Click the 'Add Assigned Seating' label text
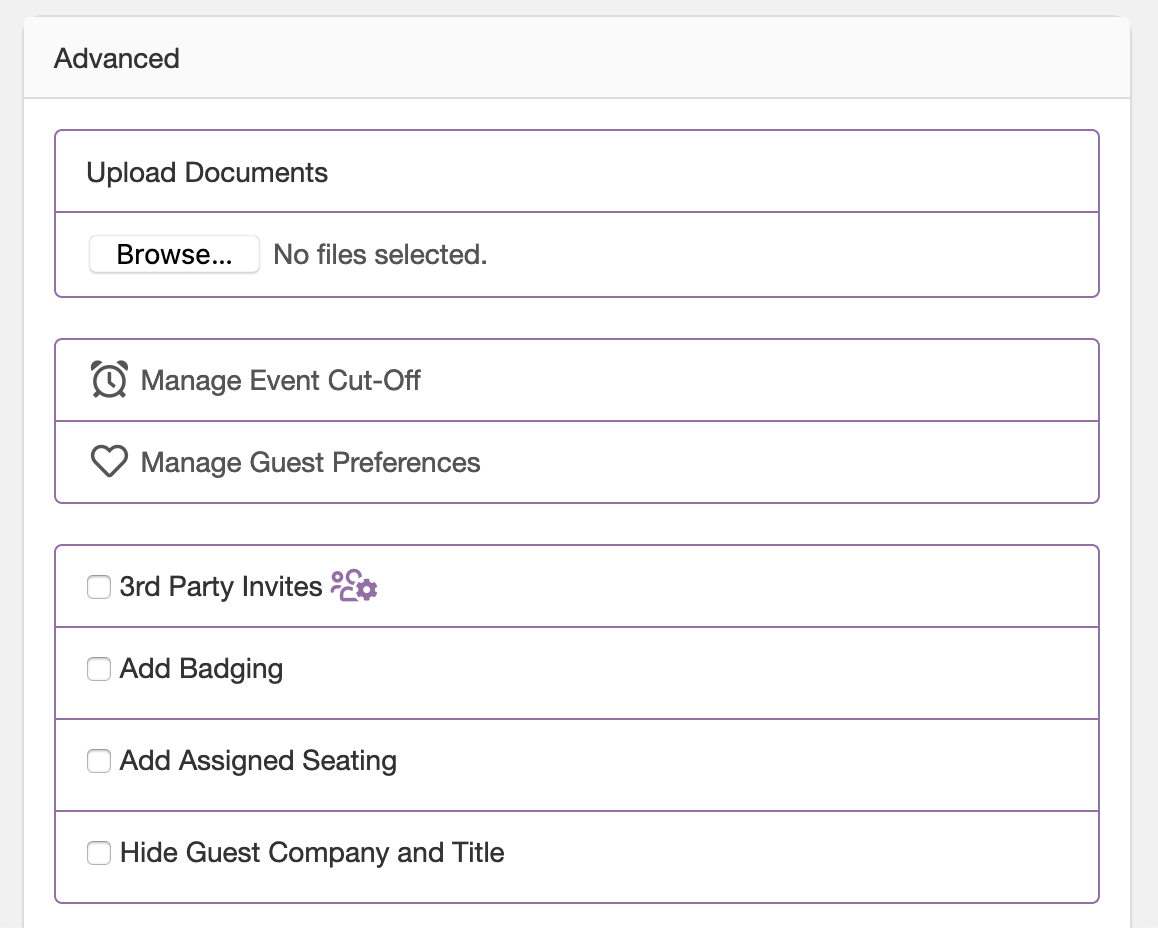 (258, 760)
